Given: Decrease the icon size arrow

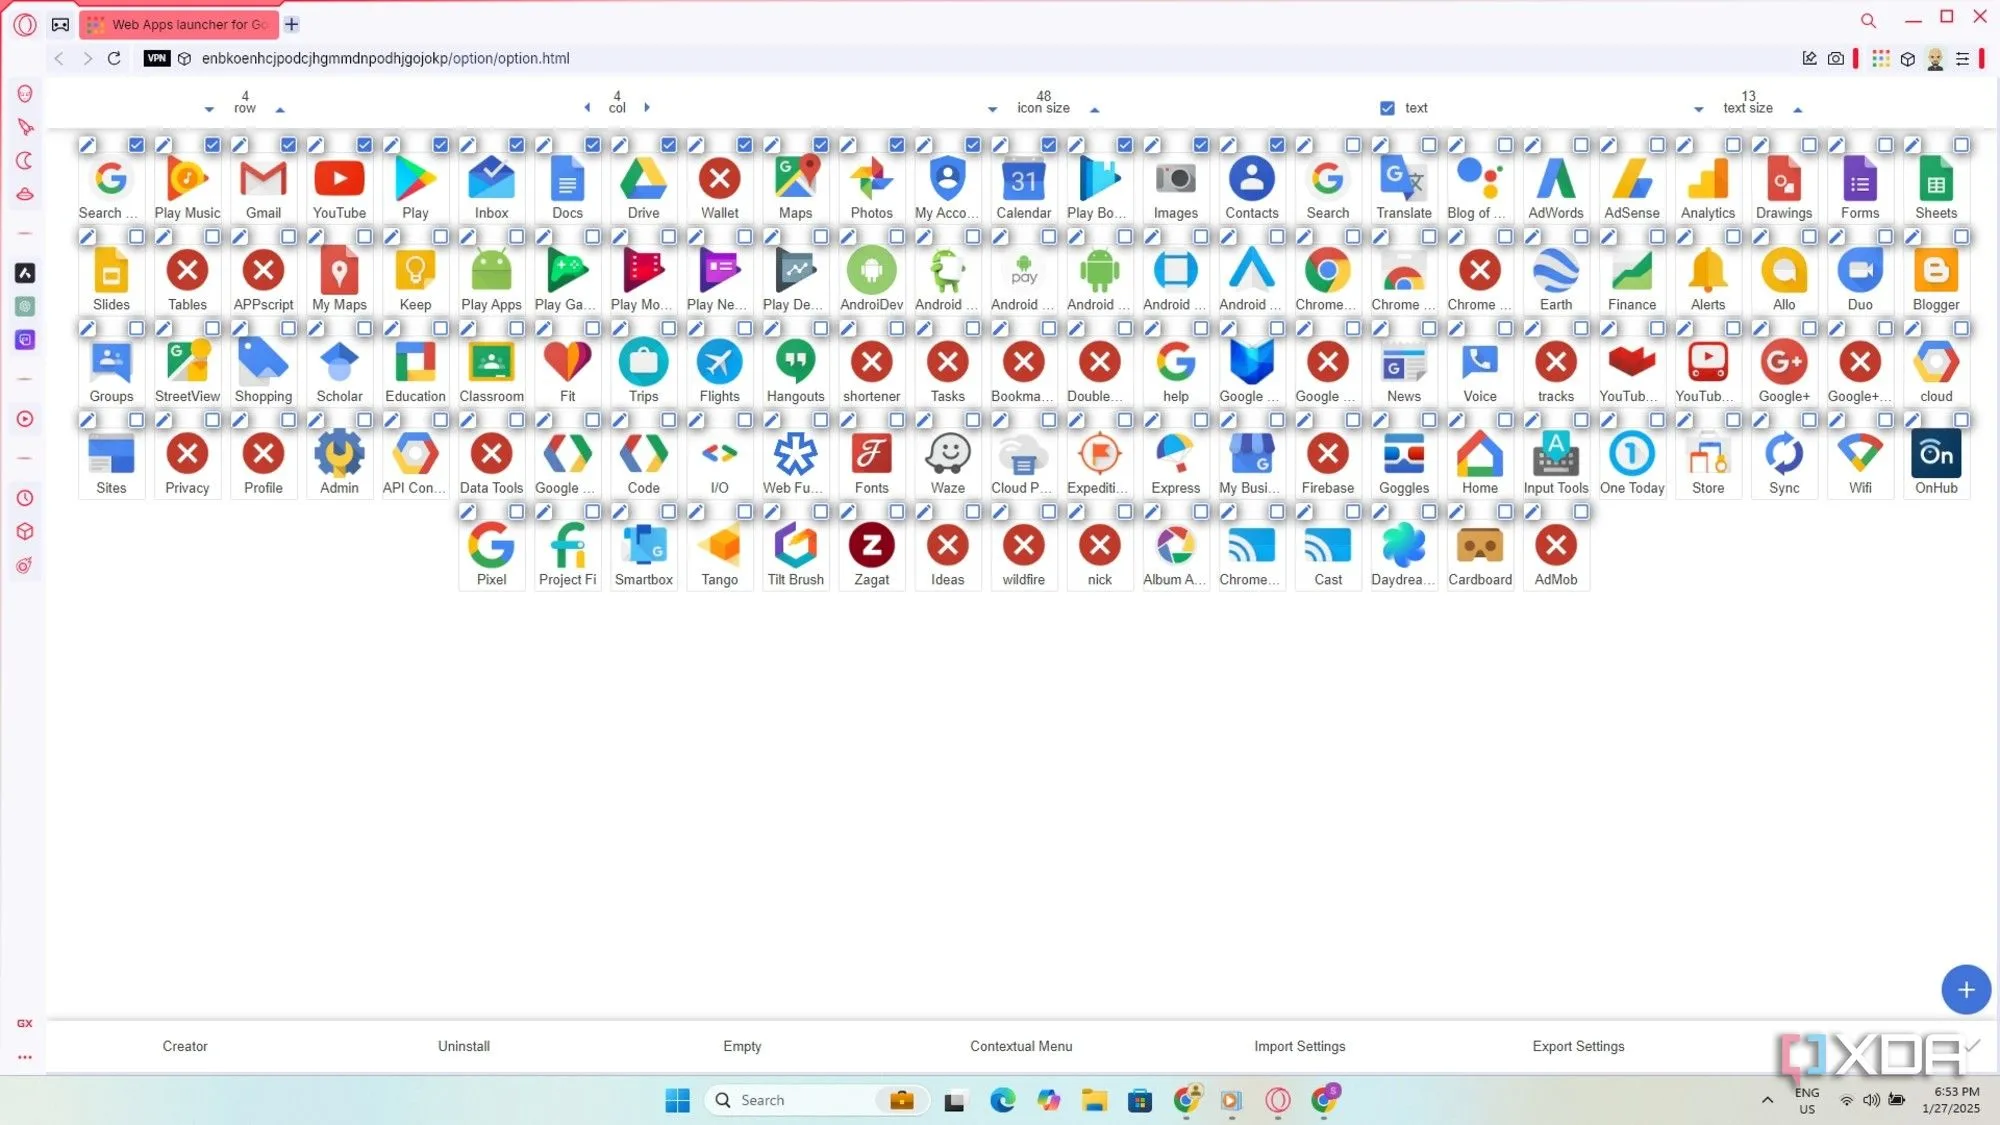Looking at the screenshot, I should pos(992,110).
